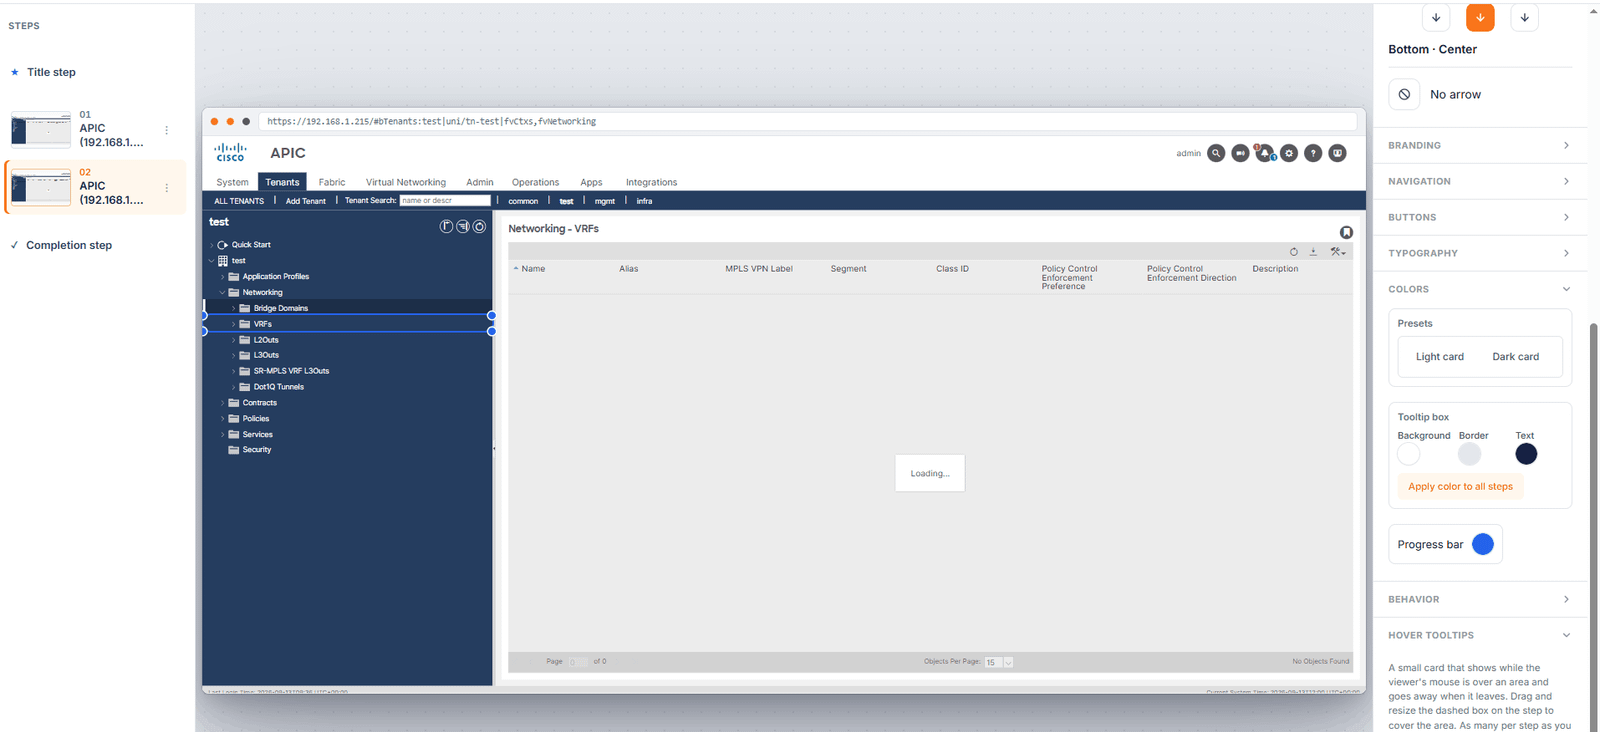Click the middle round icon in test tenant pane header
Screen dimensions: 1600x732
click(463, 226)
